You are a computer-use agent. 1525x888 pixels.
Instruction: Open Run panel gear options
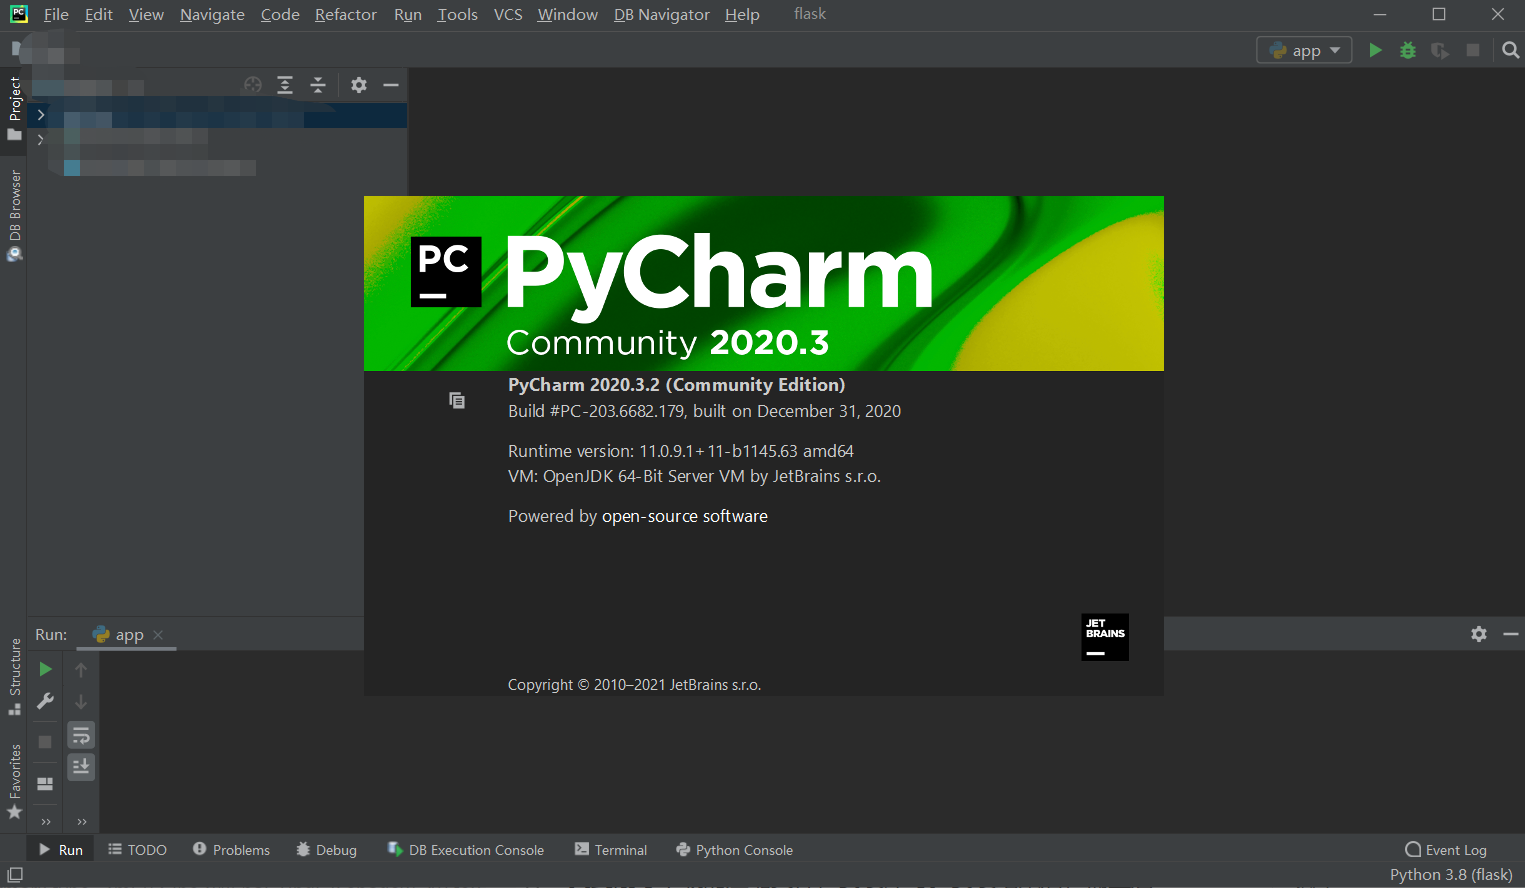pyautogui.click(x=1479, y=634)
